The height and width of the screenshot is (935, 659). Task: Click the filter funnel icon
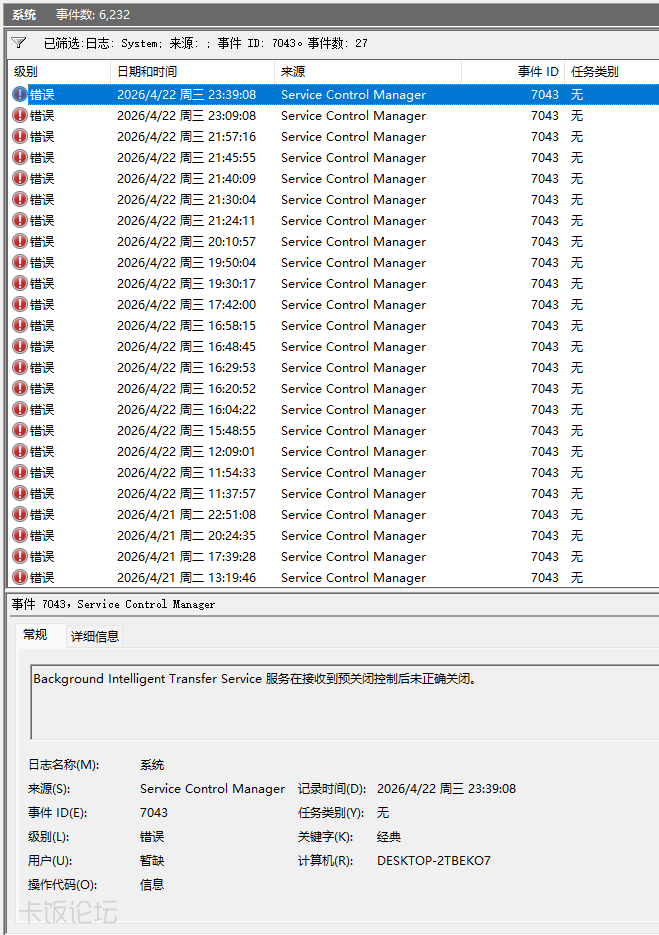click(x=18, y=43)
